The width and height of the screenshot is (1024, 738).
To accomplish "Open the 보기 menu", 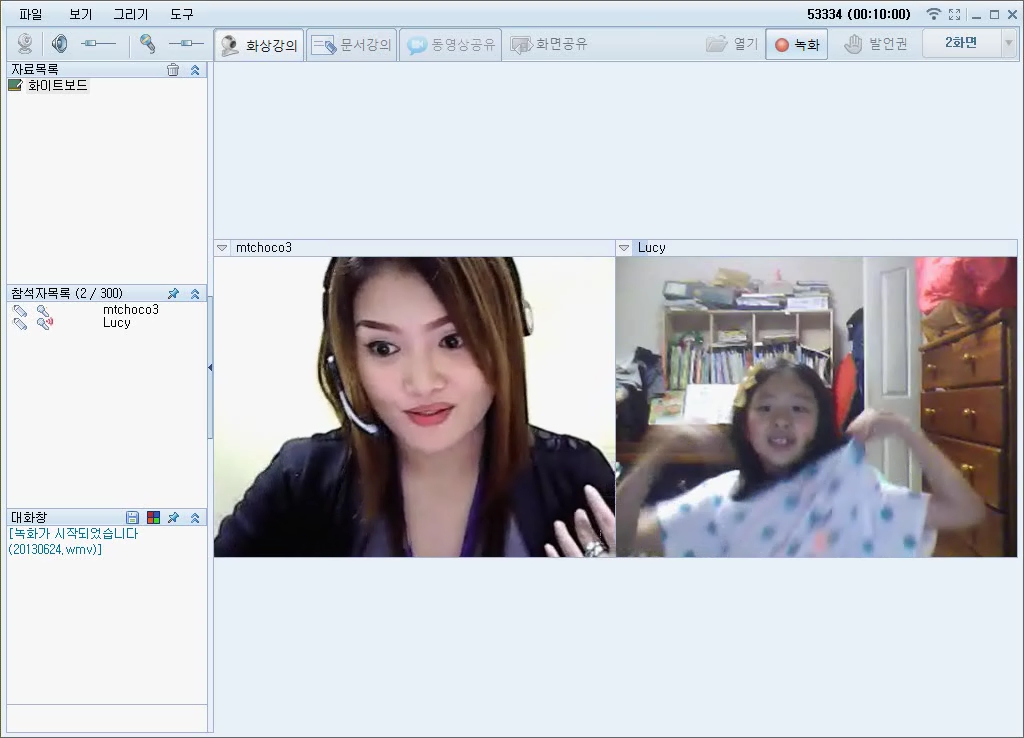I will [x=81, y=14].
